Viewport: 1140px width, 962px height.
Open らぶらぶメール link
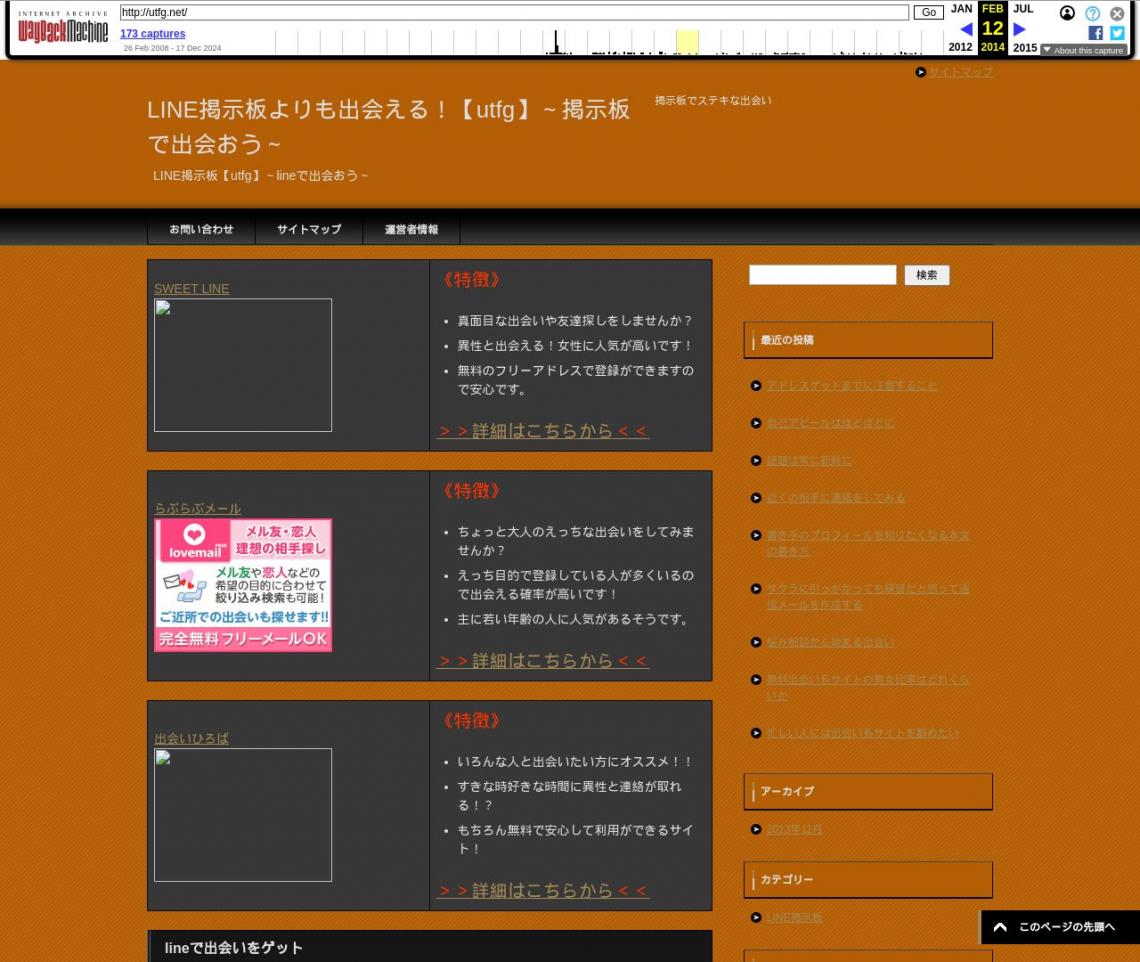[198, 508]
